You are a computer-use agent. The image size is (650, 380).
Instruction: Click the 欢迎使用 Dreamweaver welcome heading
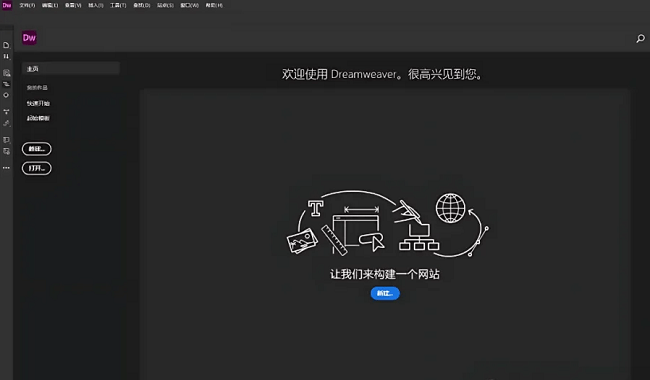click(x=382, y=74)
